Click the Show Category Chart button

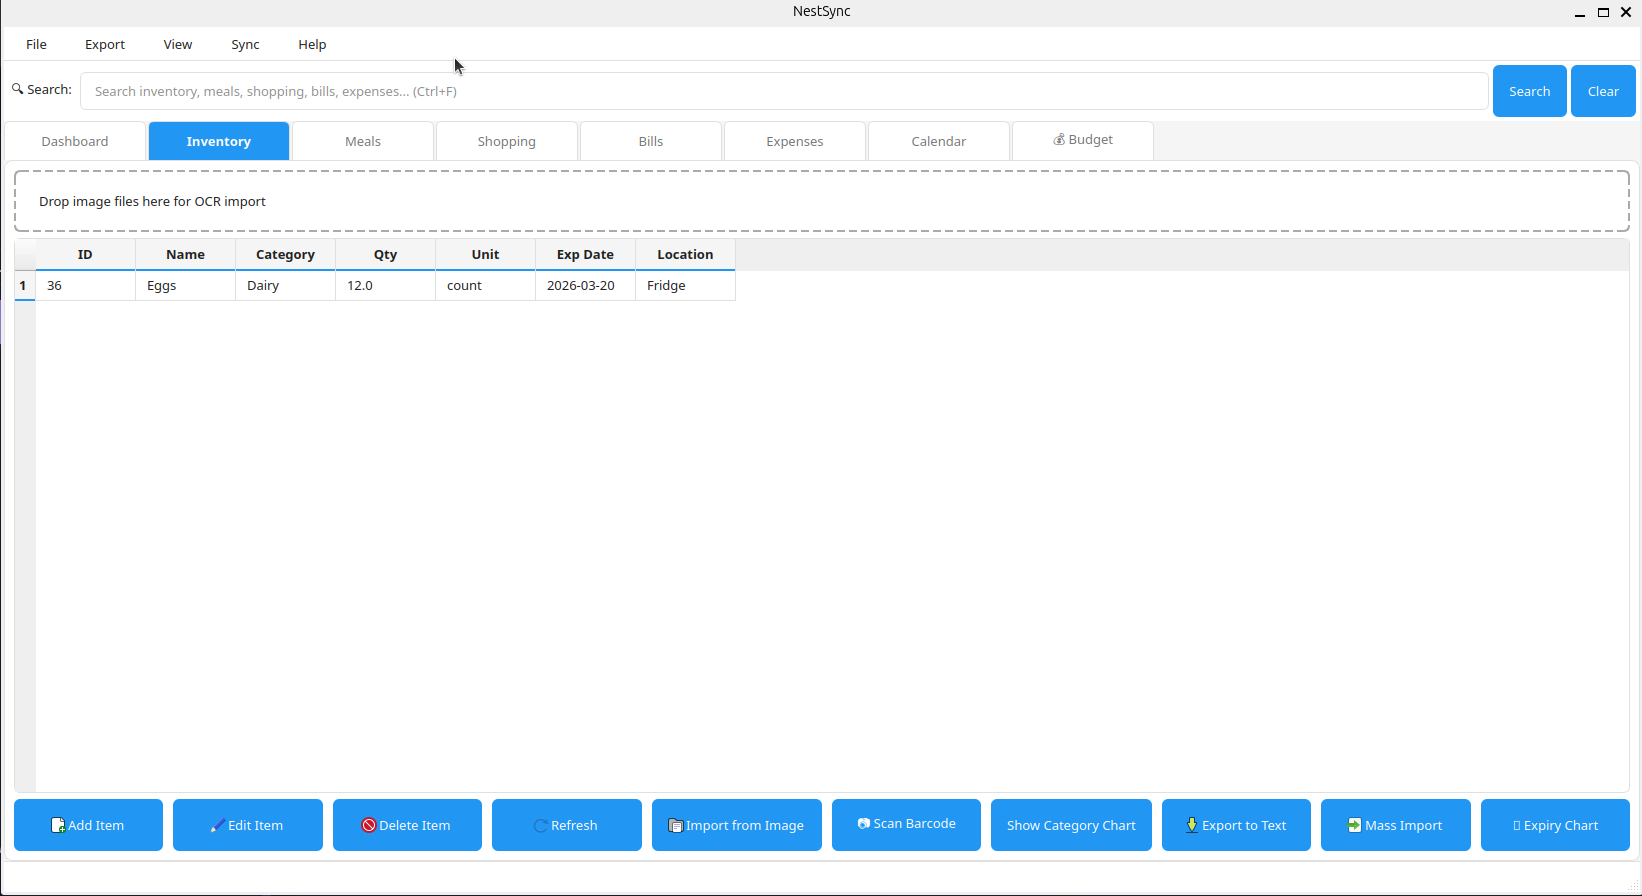pos(1071,825)
